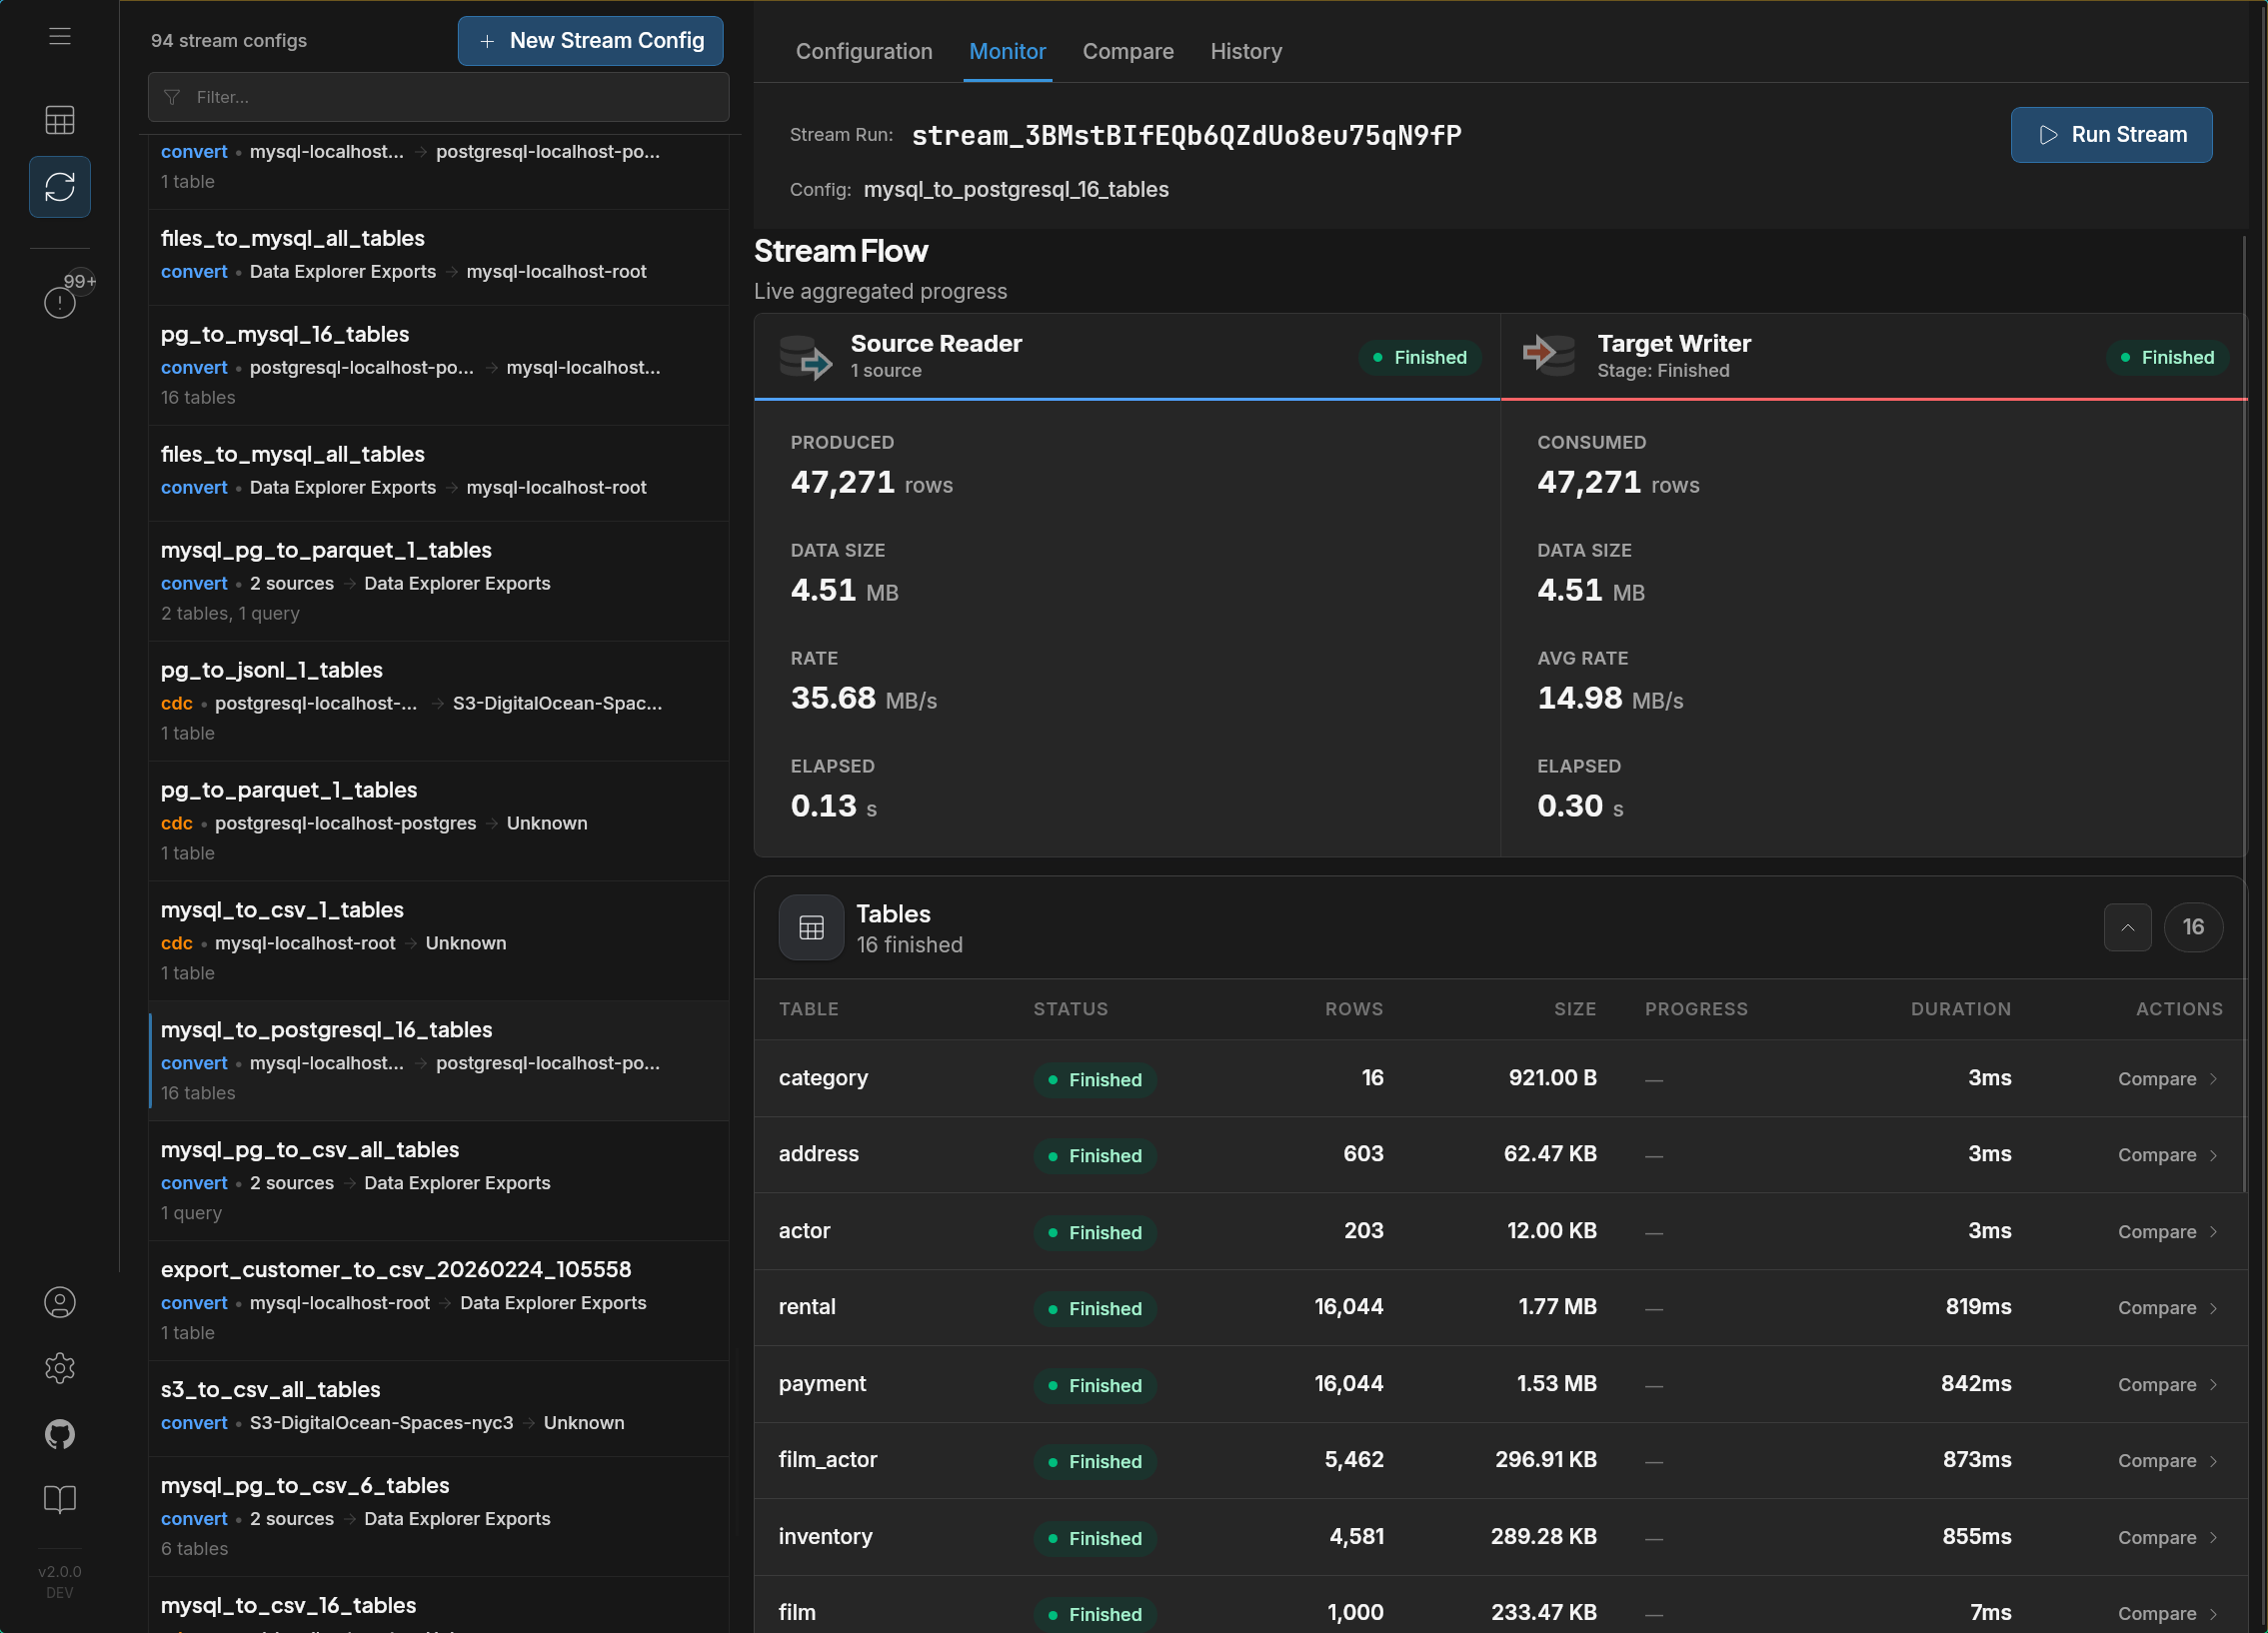2268x1633 pixels.
Task: Select pg_to_parquet_1_tables stream config
Action: pos(438,821)
